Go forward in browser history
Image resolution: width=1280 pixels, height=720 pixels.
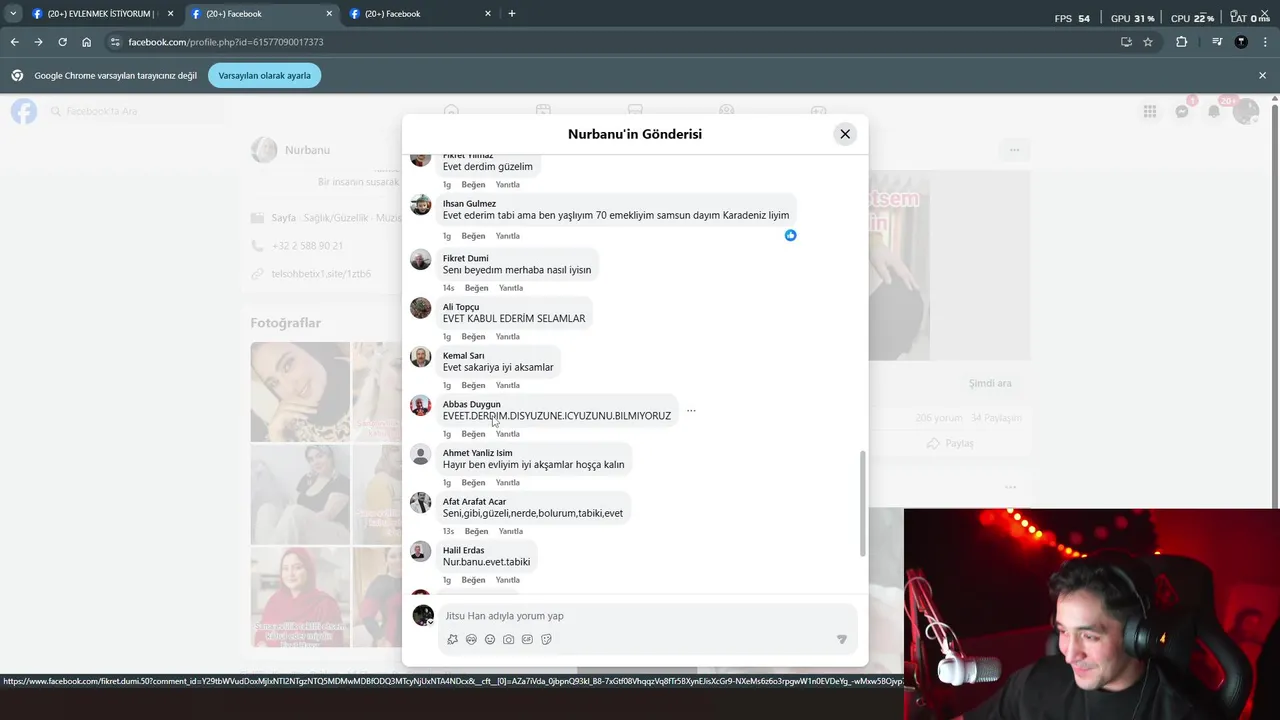coord(38,42)
